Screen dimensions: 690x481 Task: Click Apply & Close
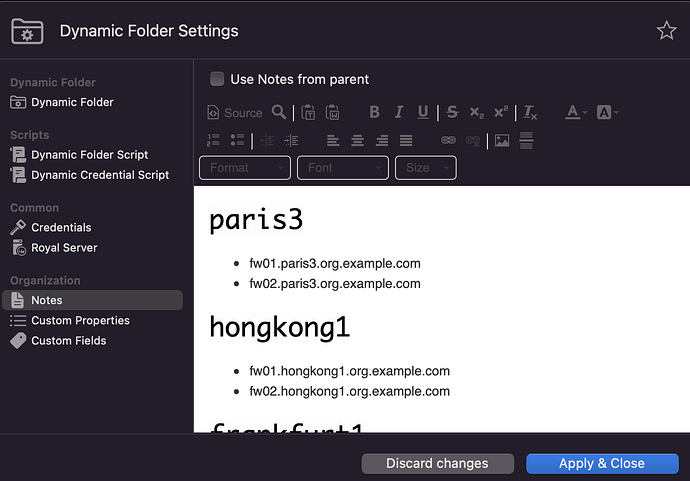tap(601, 463)
